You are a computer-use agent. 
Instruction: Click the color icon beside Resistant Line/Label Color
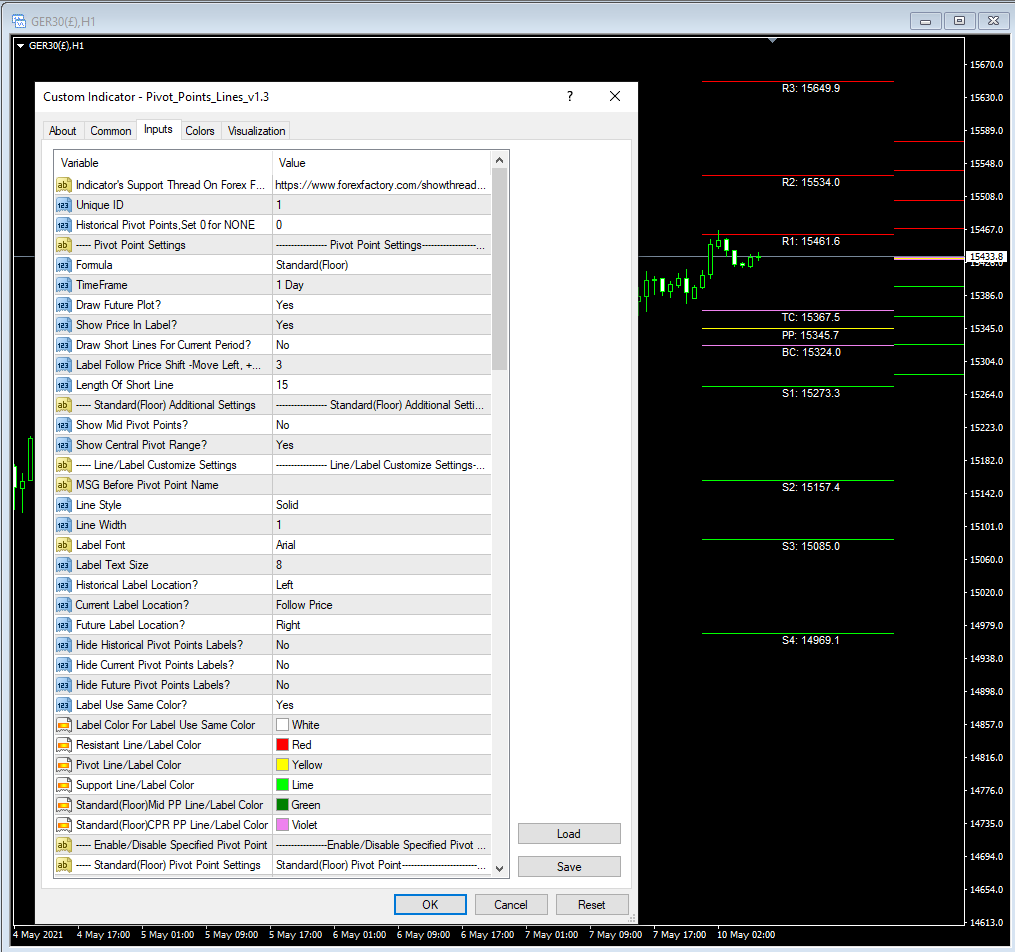point(63,745)
